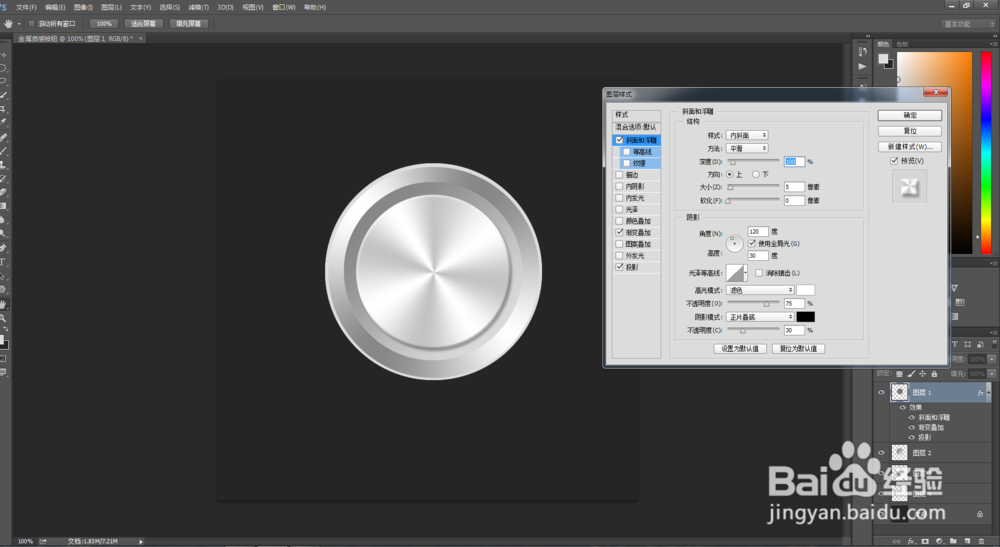Viewport: 1000px width, 547px height.
Task: Select the Gradient tool
Action: coord(3,206)
